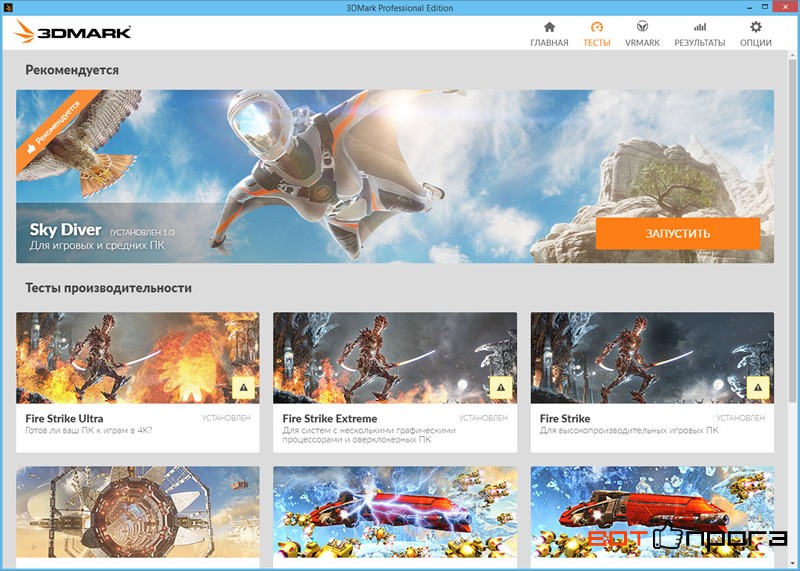Open the VRMark tab
This screenshot has height=571, width=800.
pos(642,34)
